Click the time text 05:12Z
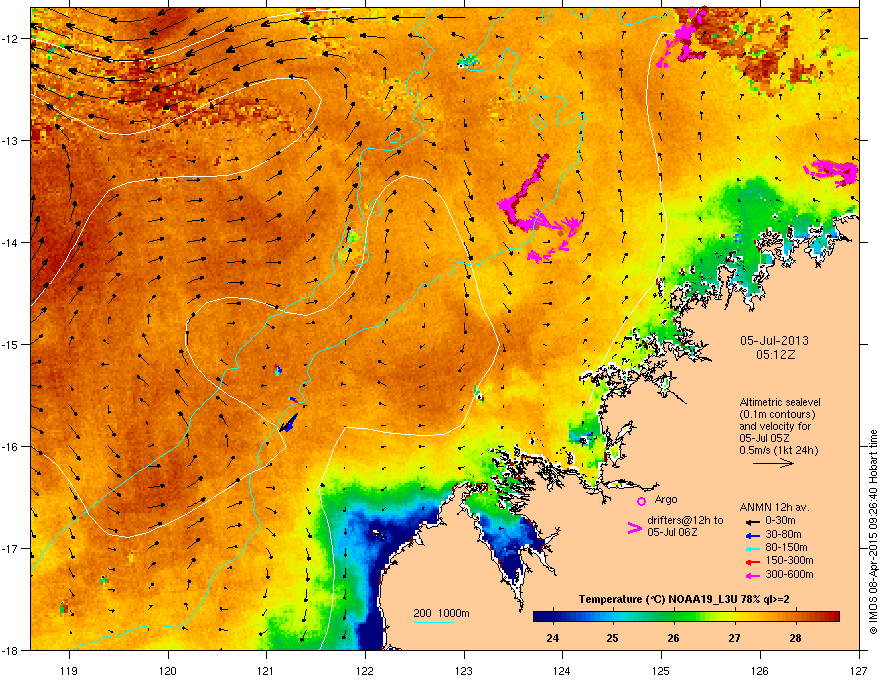Viewport: 880px width, 680px height. (x=775, y=355)
